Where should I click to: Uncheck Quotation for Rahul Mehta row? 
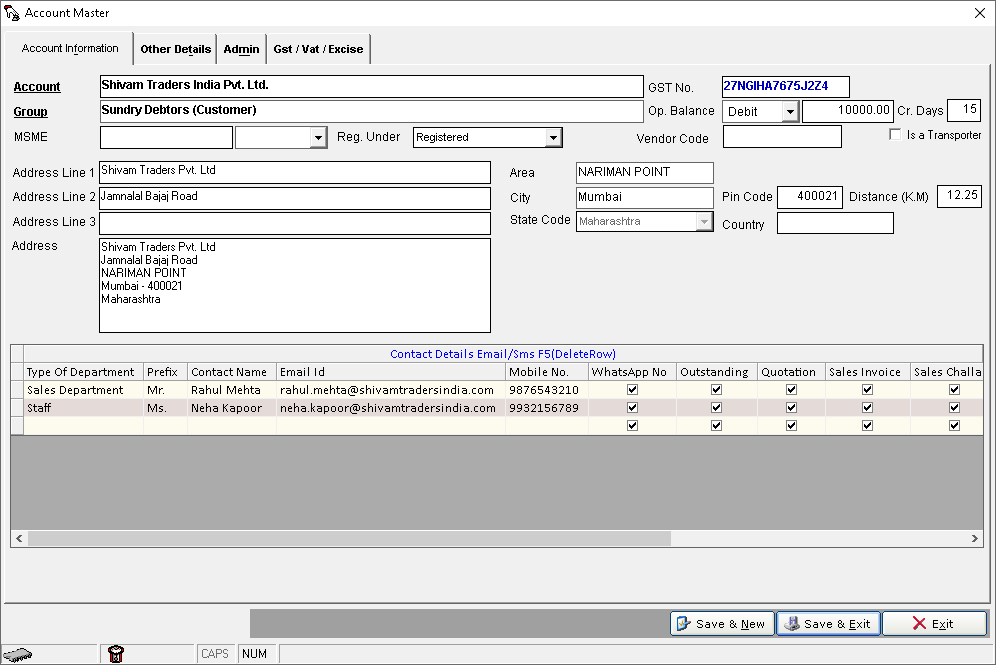pyautogui.click(x=791, y=390)
